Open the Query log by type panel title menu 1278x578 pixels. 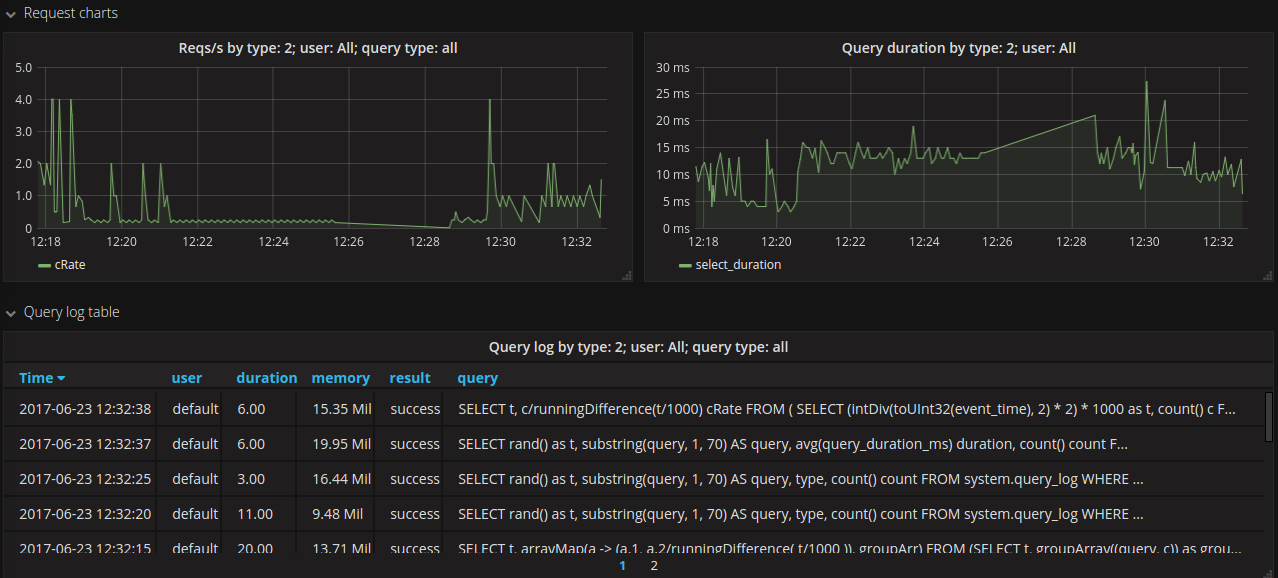point(638,347)
